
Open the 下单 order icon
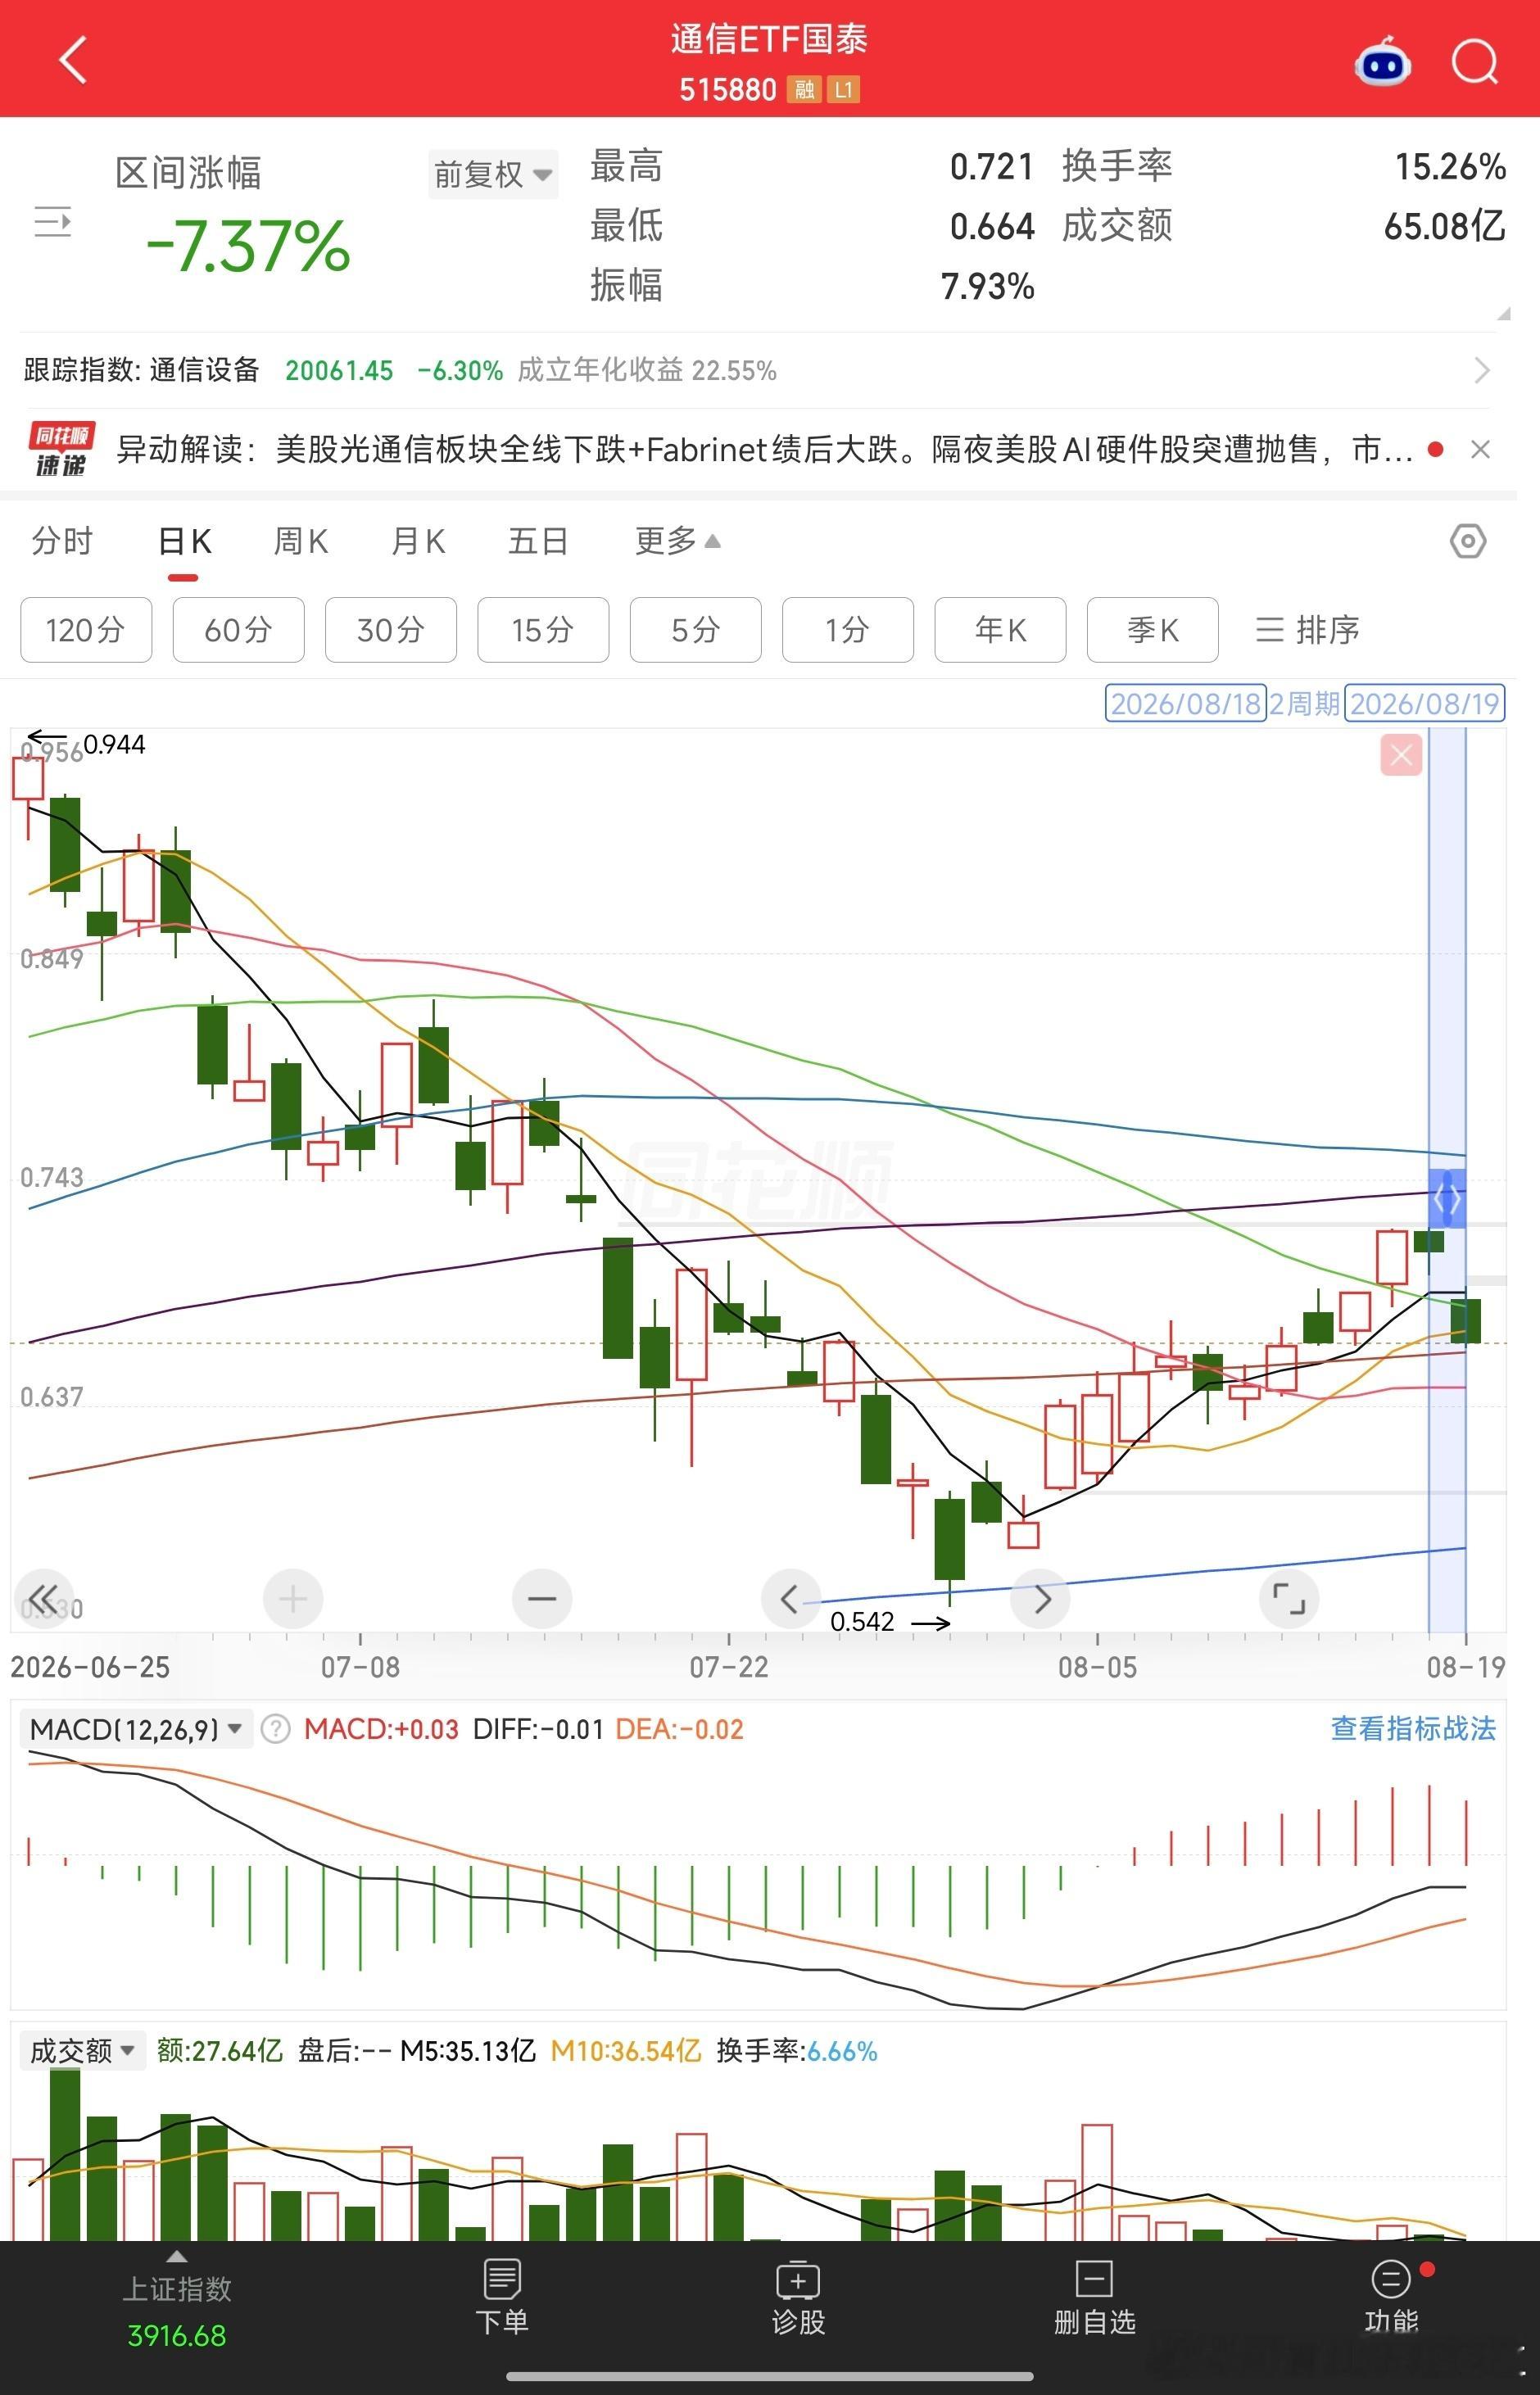[501, 2298]
